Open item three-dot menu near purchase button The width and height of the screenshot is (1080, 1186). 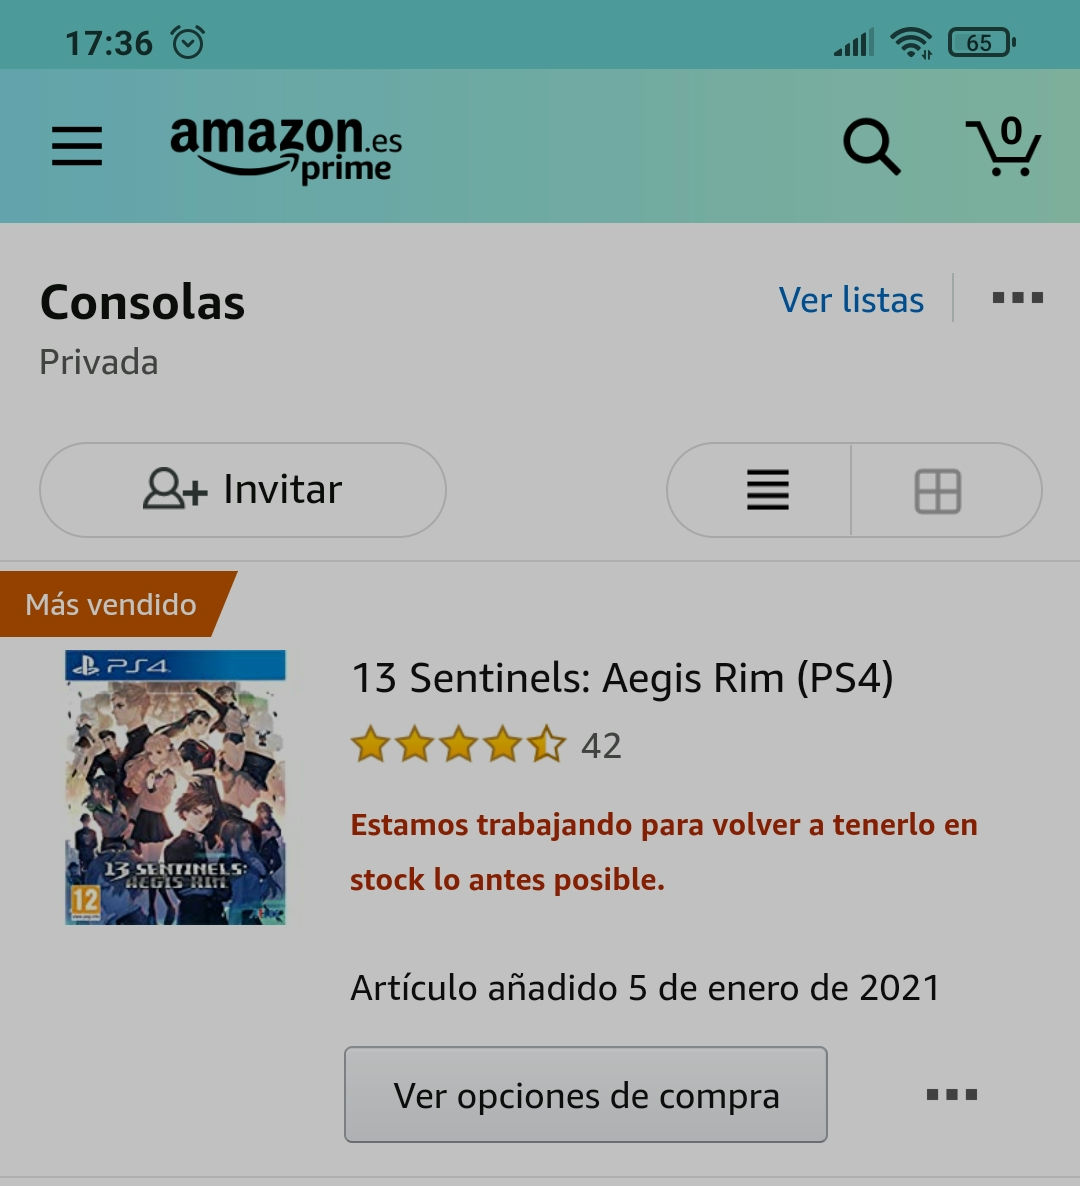(952, 1094)
